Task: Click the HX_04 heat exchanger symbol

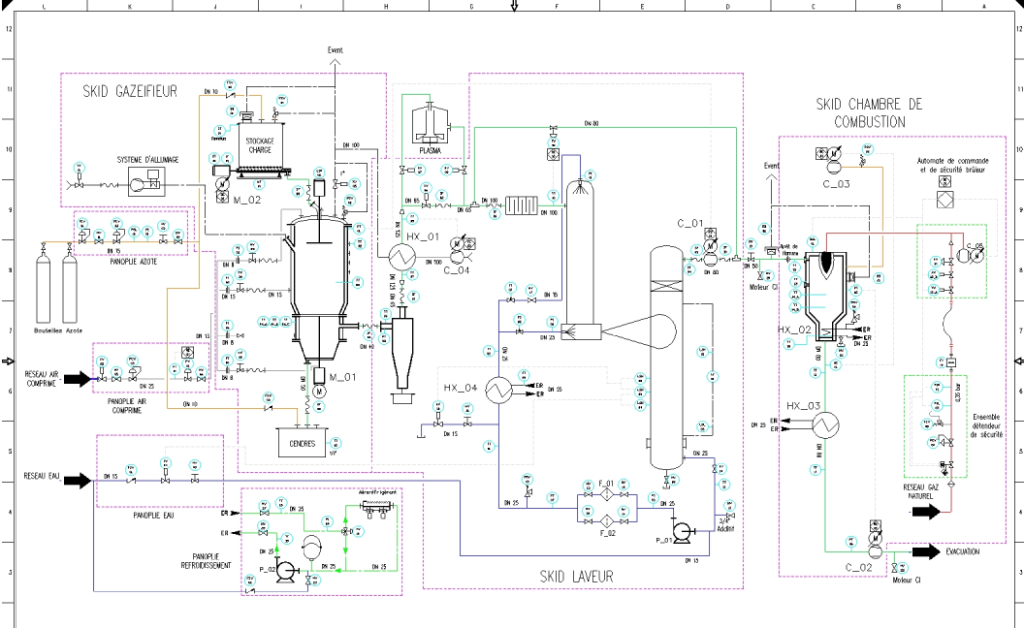Action: point(498,392)
